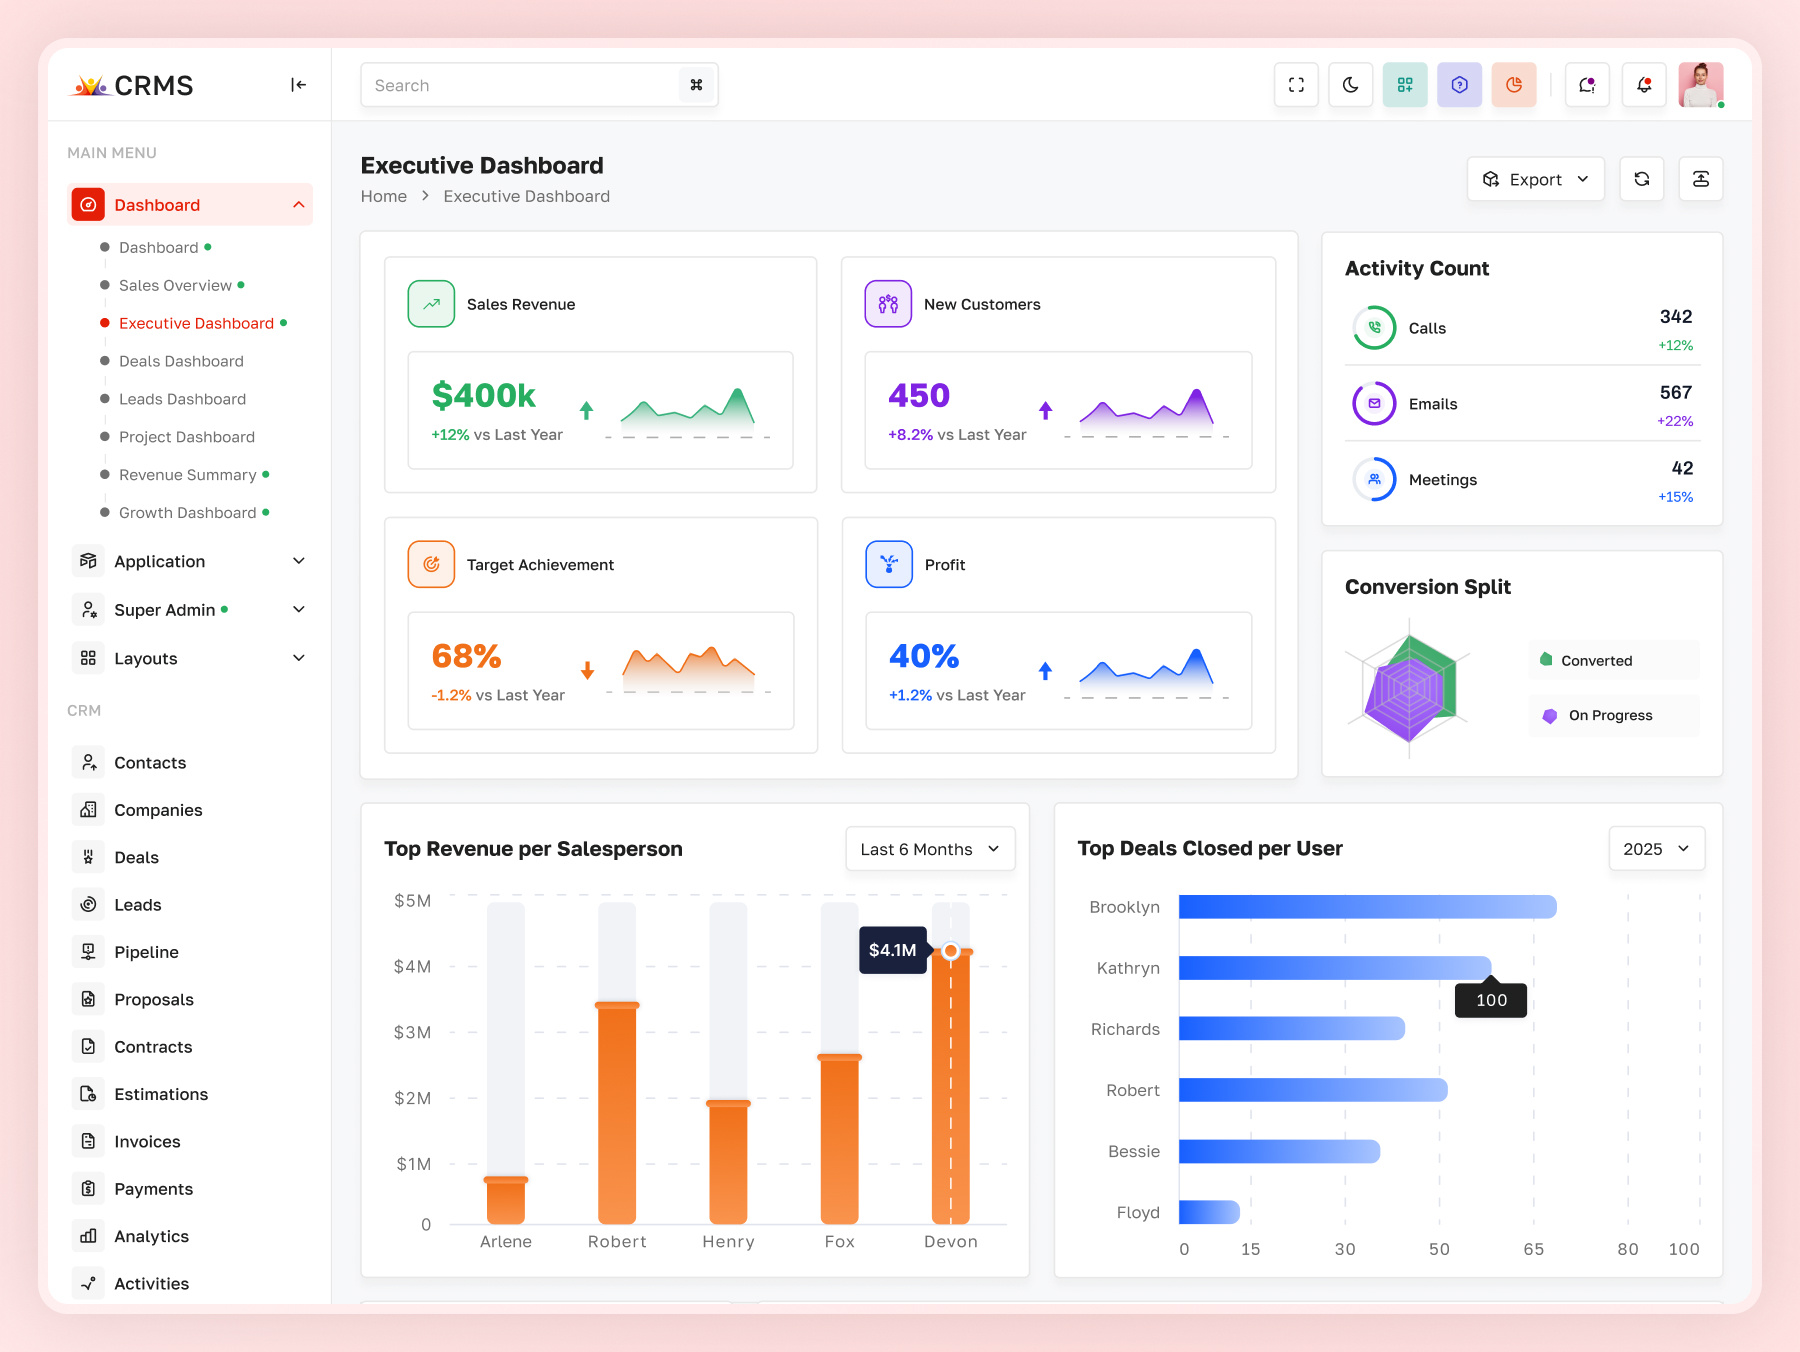Click Robert's orange revenue bar
The height and width of the screenshot is (1352, 1800).
click(617, 1113)
